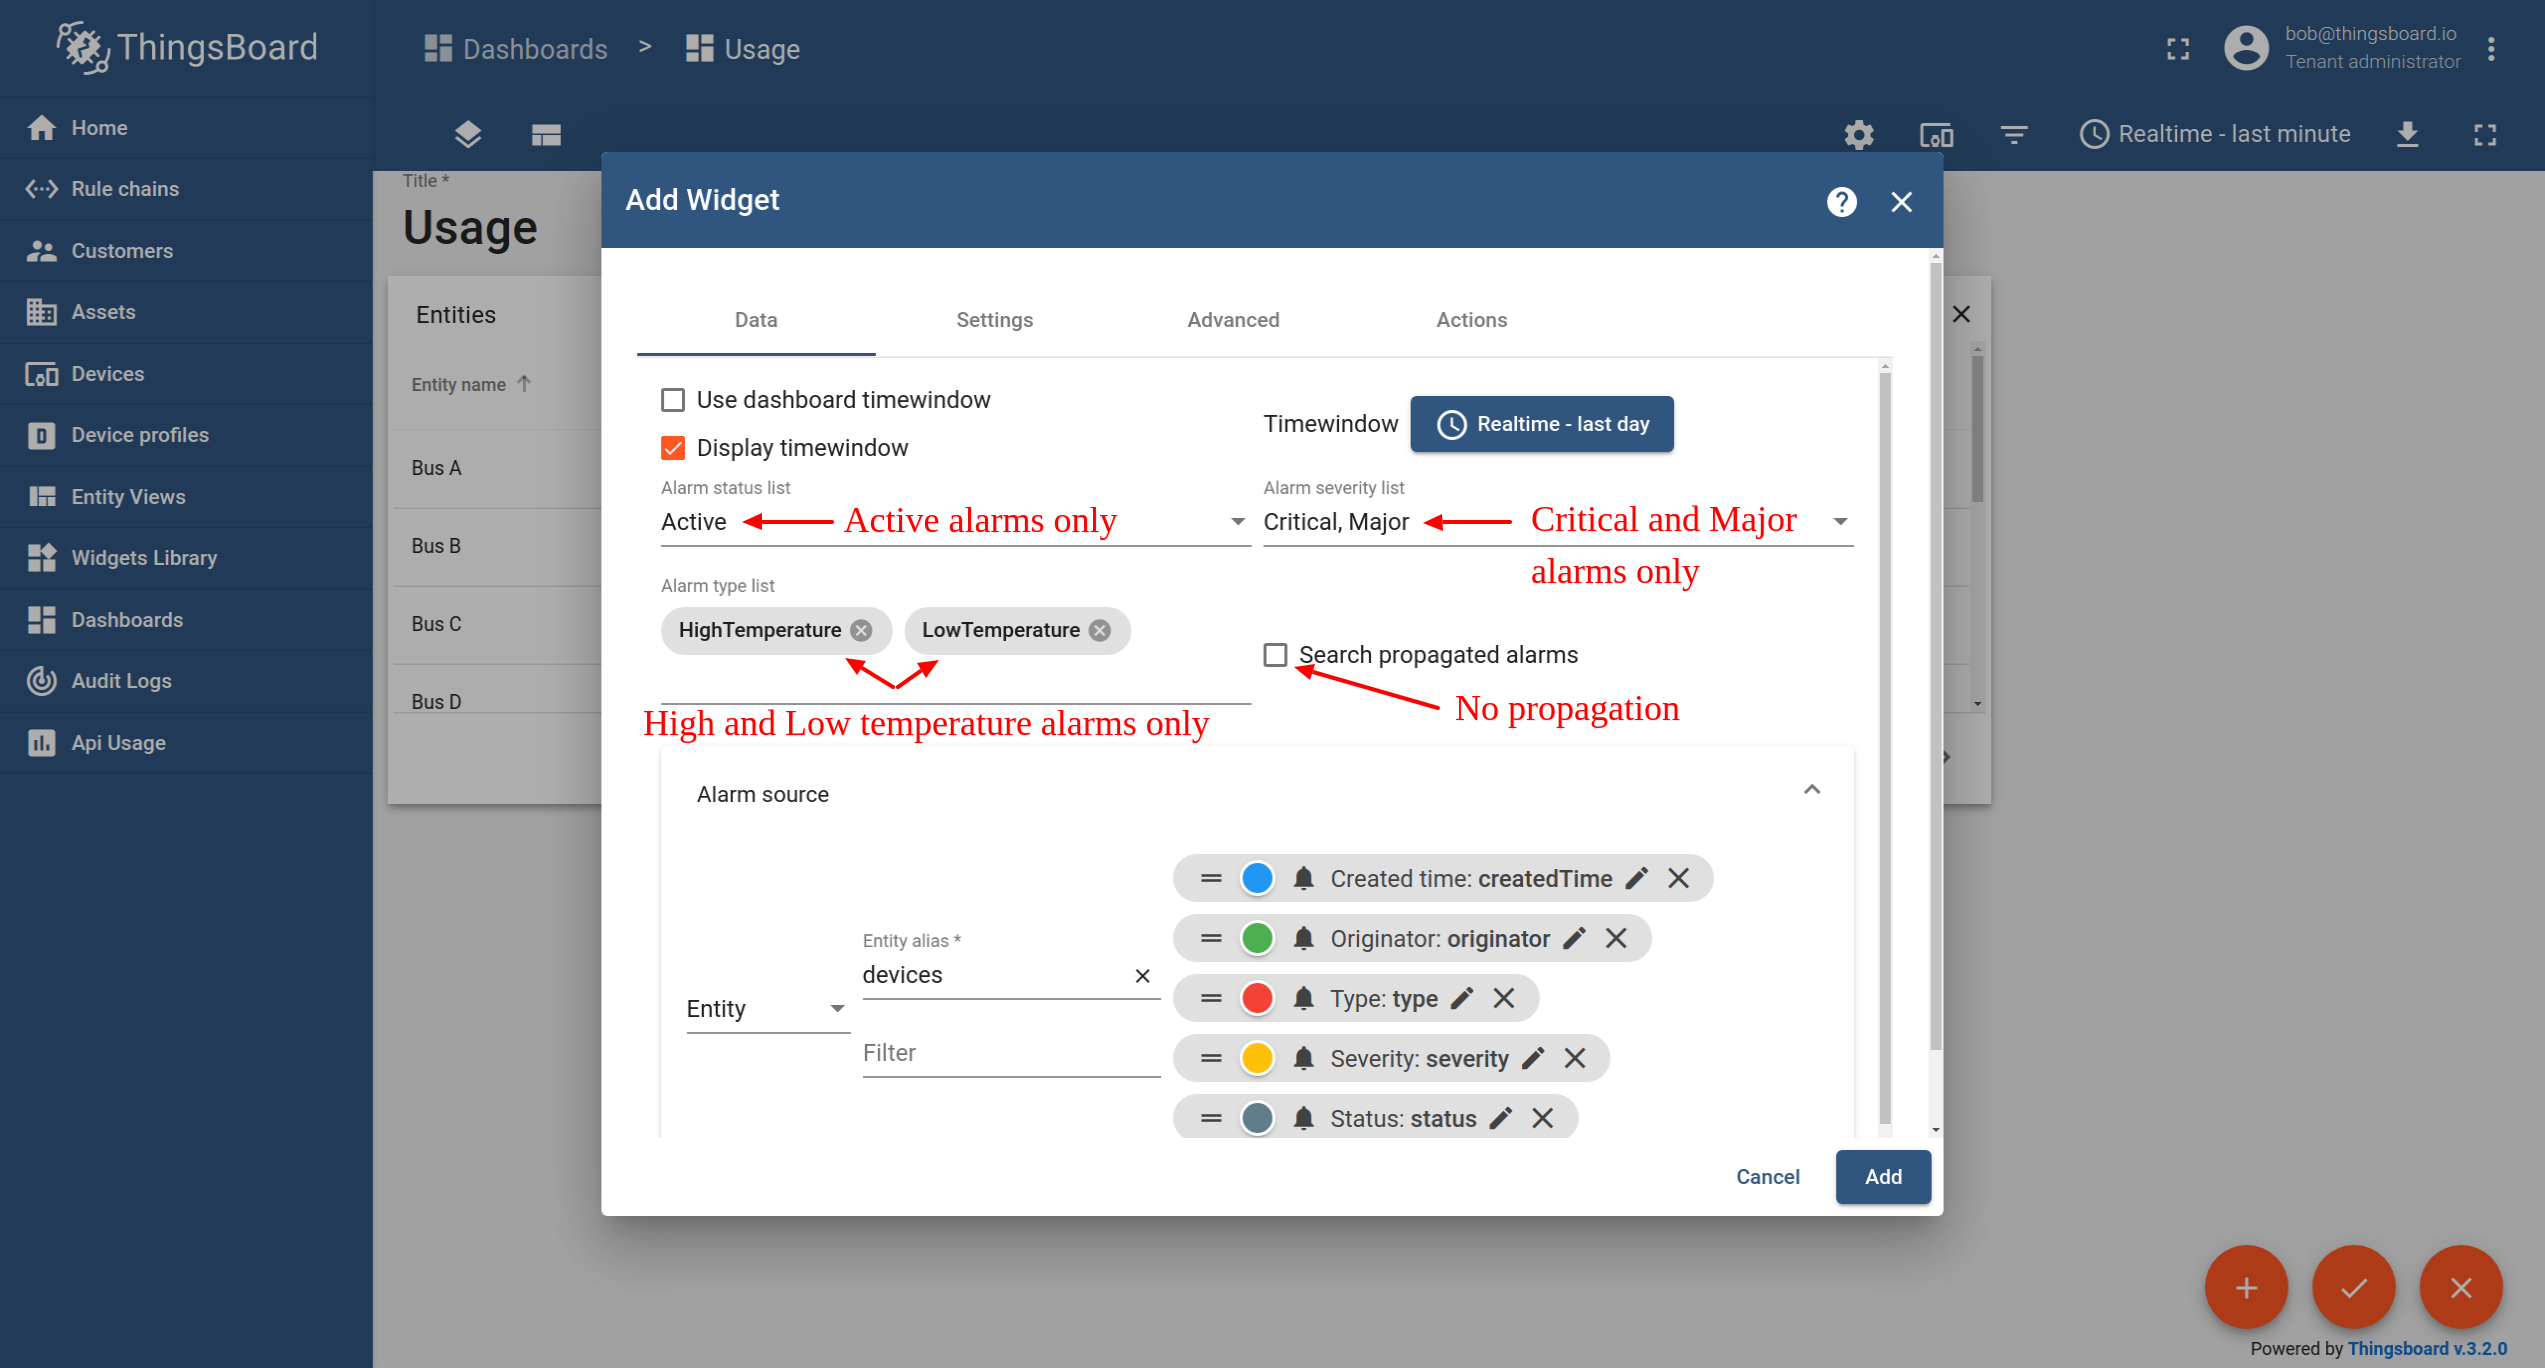Click the red Type color swatch

(x=1257, y=999)
